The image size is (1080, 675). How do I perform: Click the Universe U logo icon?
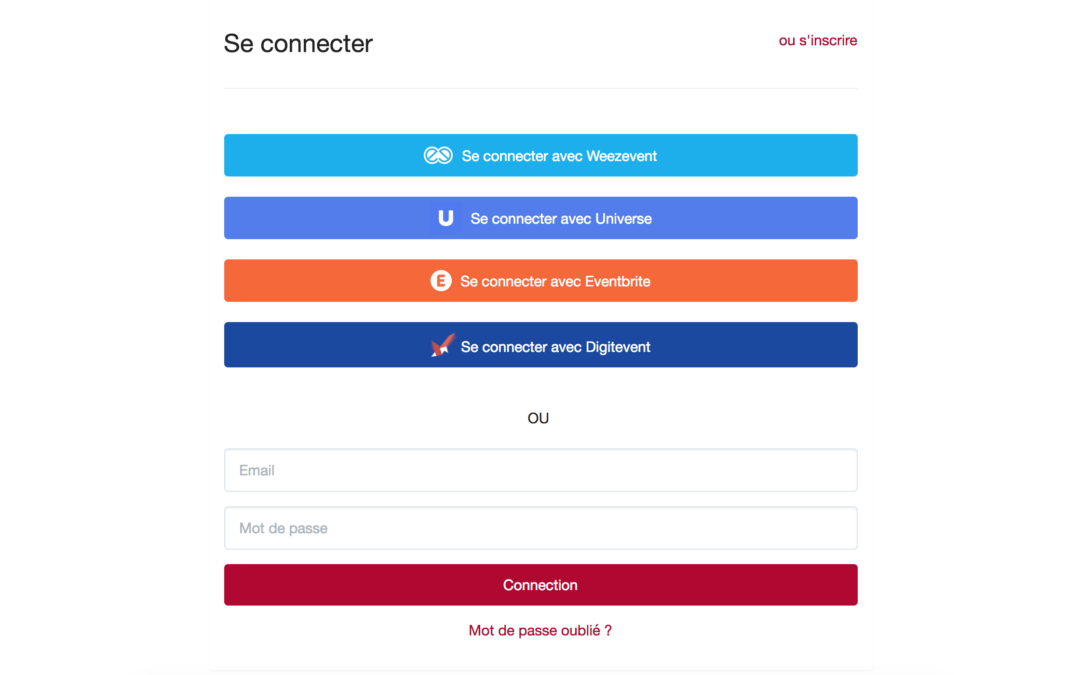[x=446, y=218]
